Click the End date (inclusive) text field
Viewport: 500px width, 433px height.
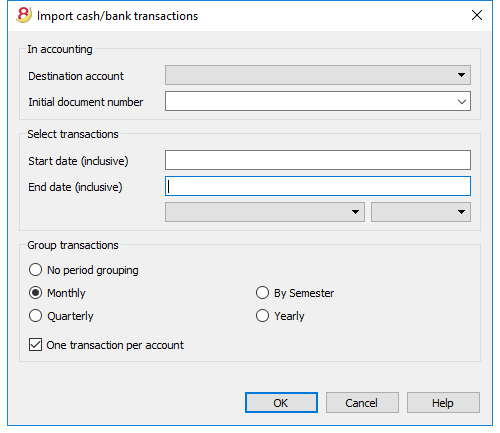coord(318,186)
